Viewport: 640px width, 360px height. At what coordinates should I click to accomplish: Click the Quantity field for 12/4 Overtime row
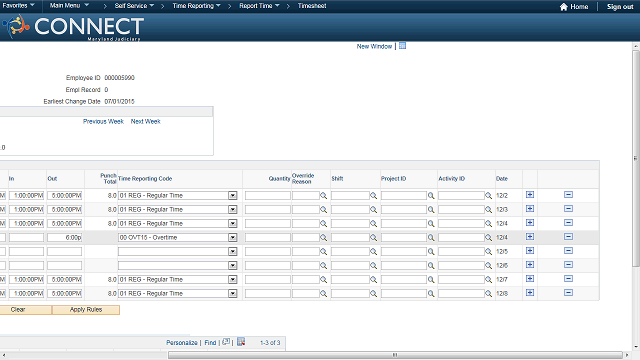point(268,238)
